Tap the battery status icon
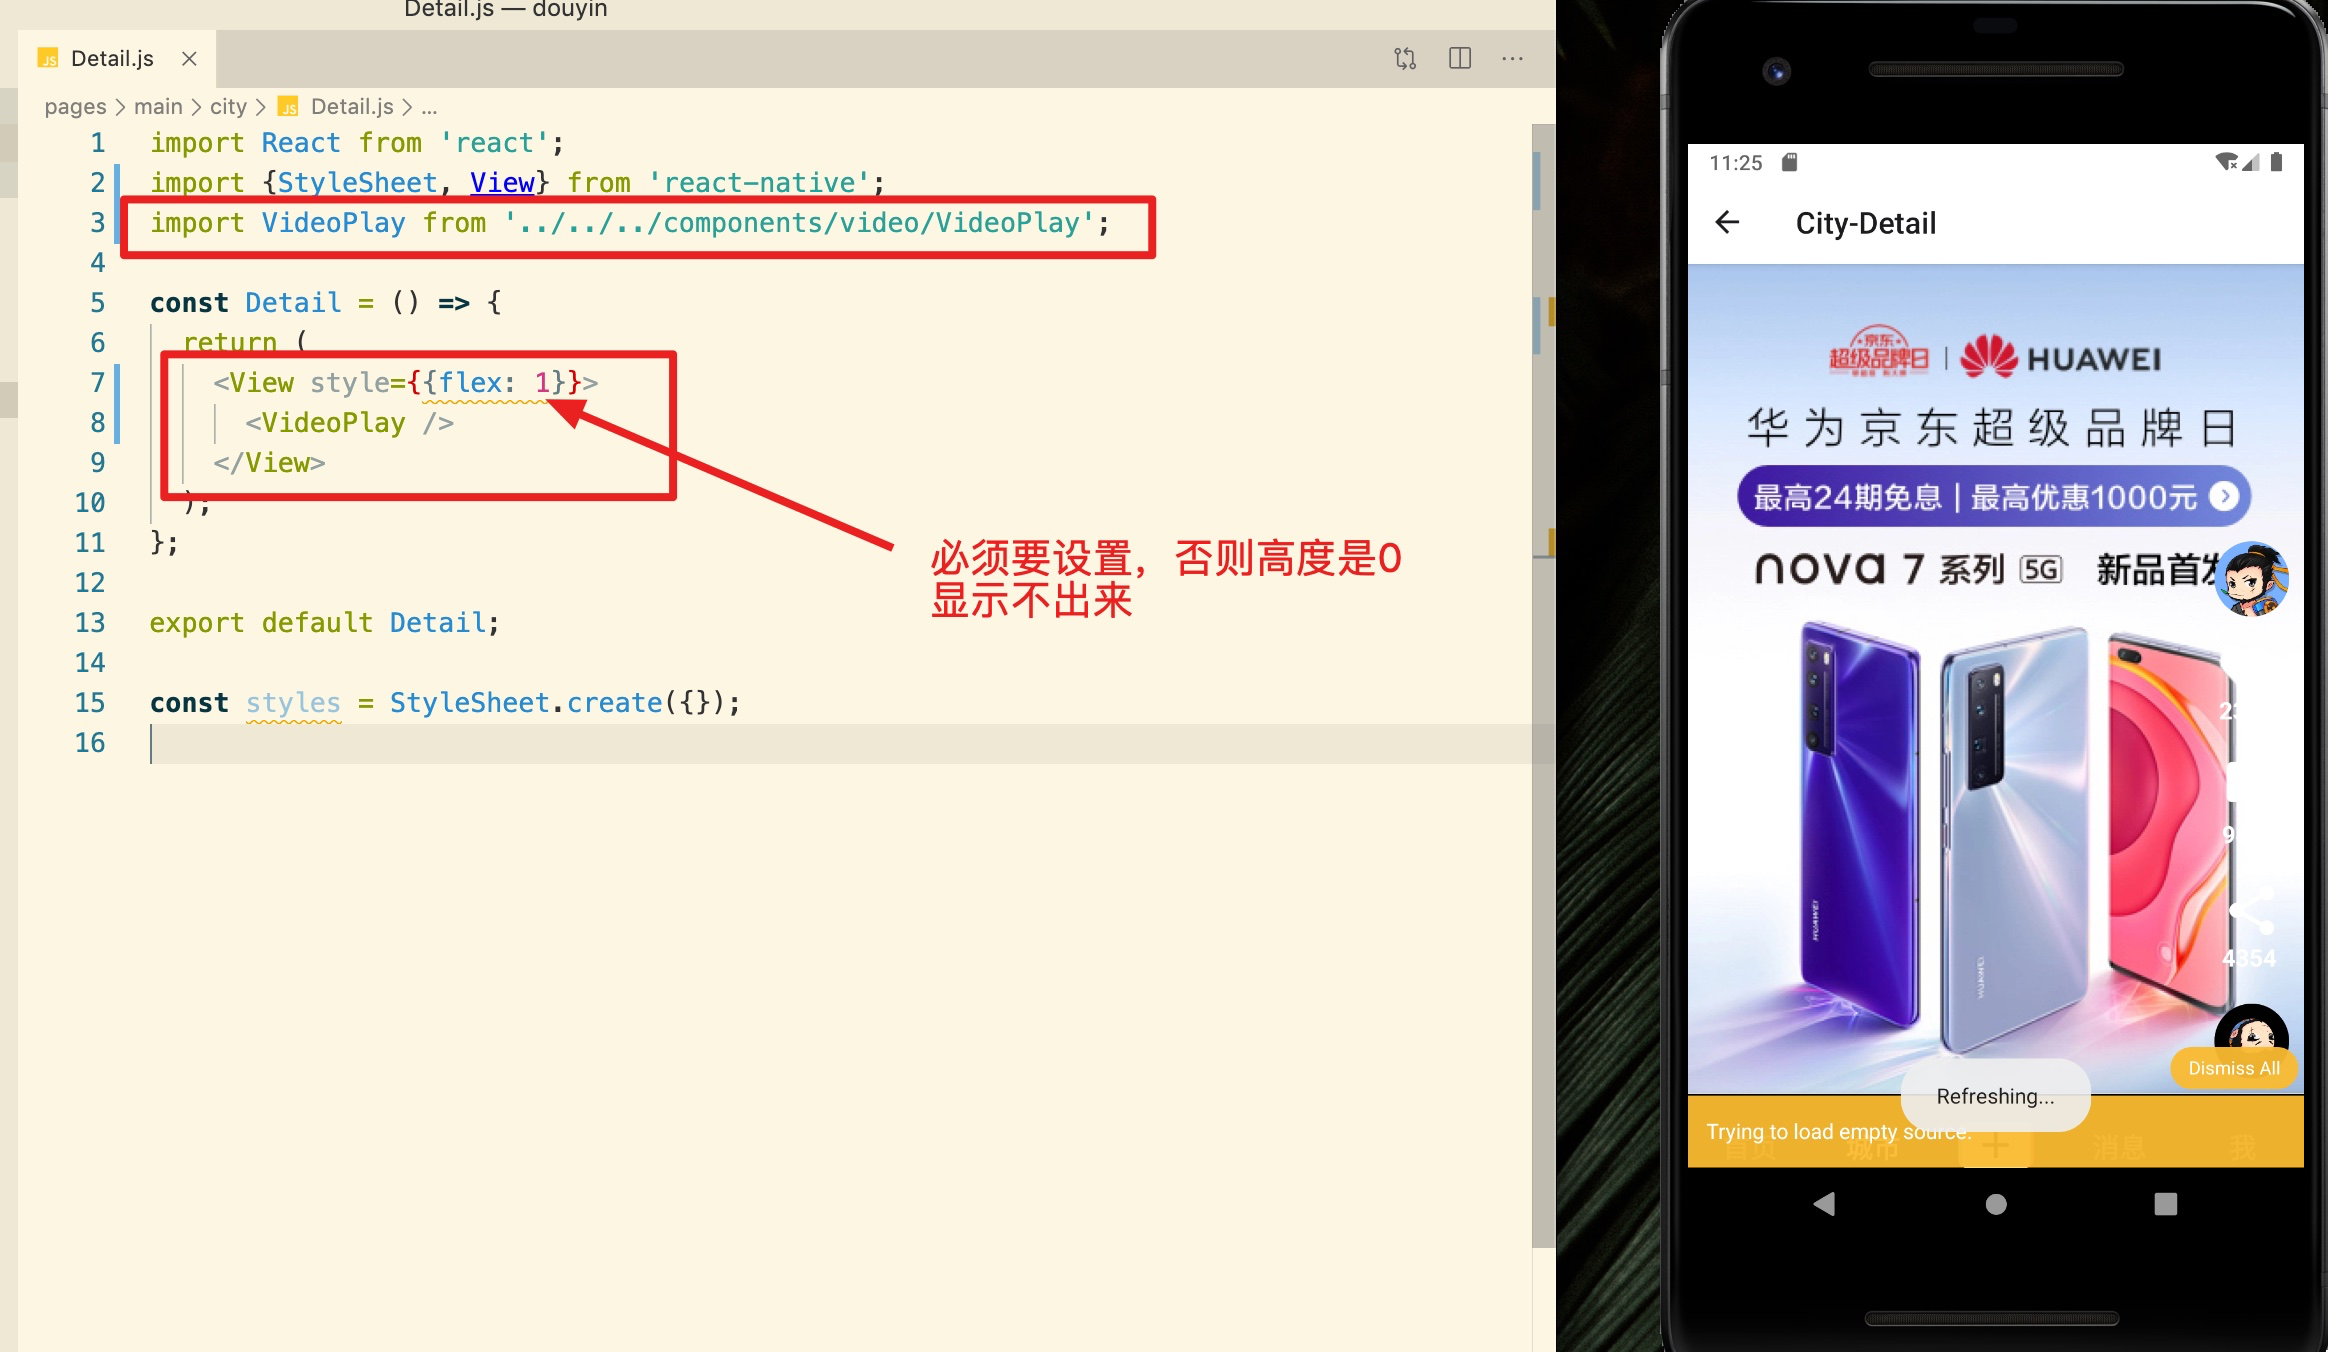The height and width of the screenshot is (1352, 2328). (2277, 162)
